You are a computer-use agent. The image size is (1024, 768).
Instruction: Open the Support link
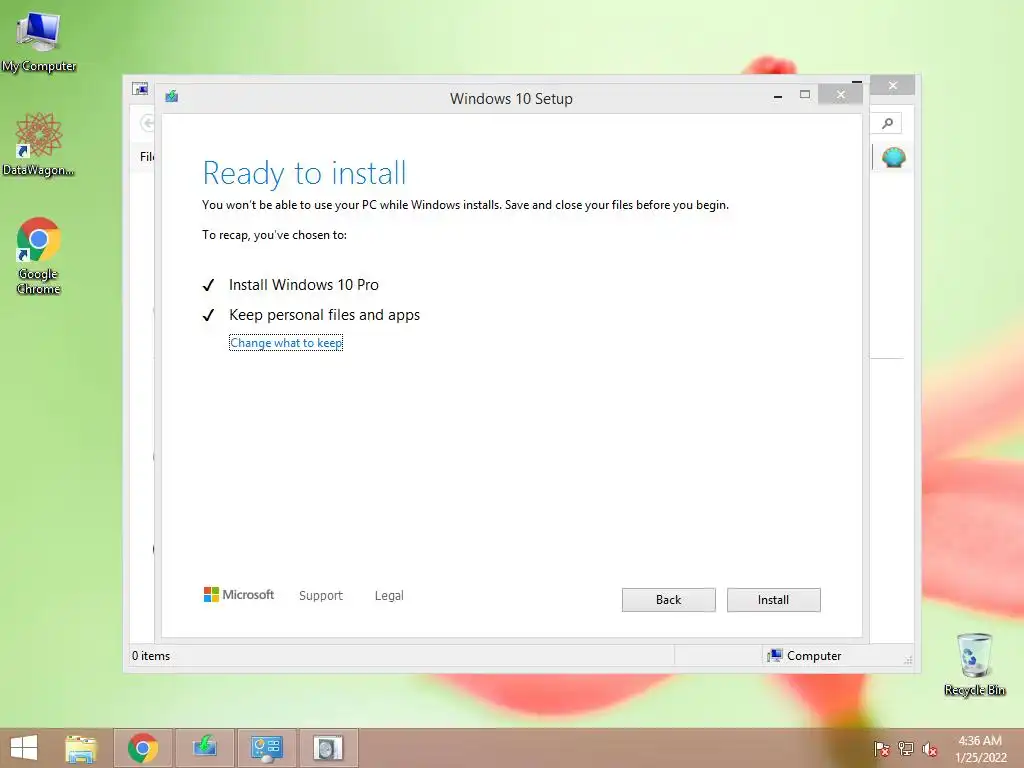coord(321,595)
